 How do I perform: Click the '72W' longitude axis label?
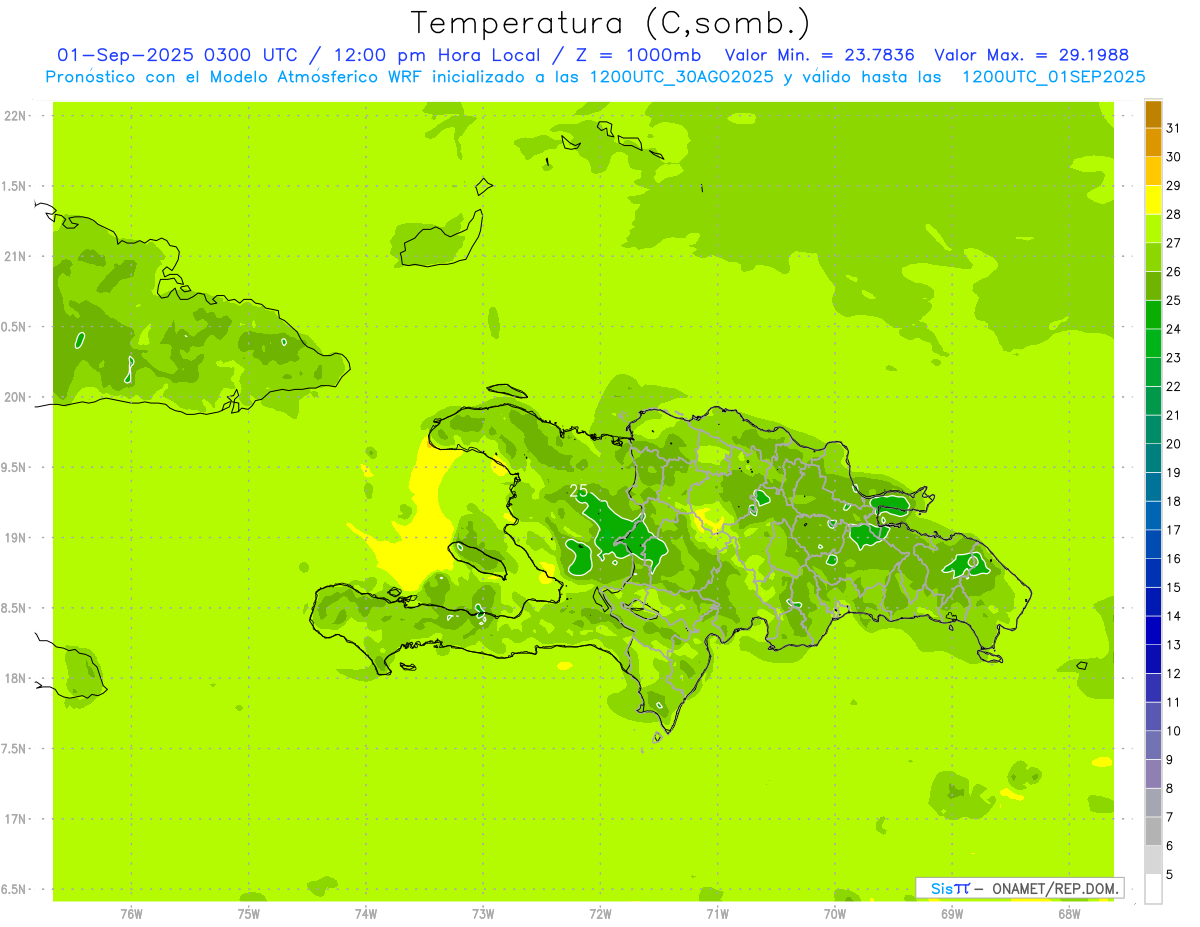click(600, 914)
